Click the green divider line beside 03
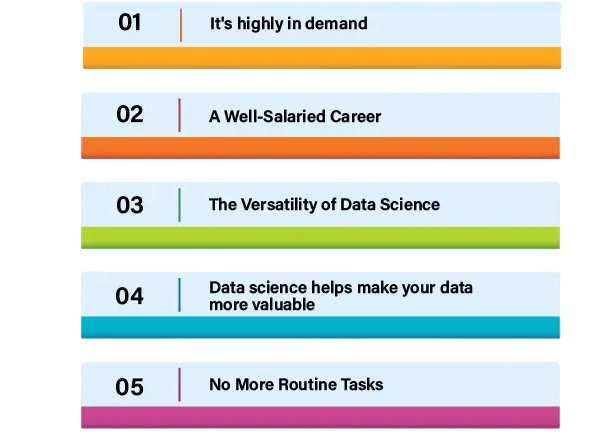The image size is (616, 442). pyautogui.click(x=179, y=205)
